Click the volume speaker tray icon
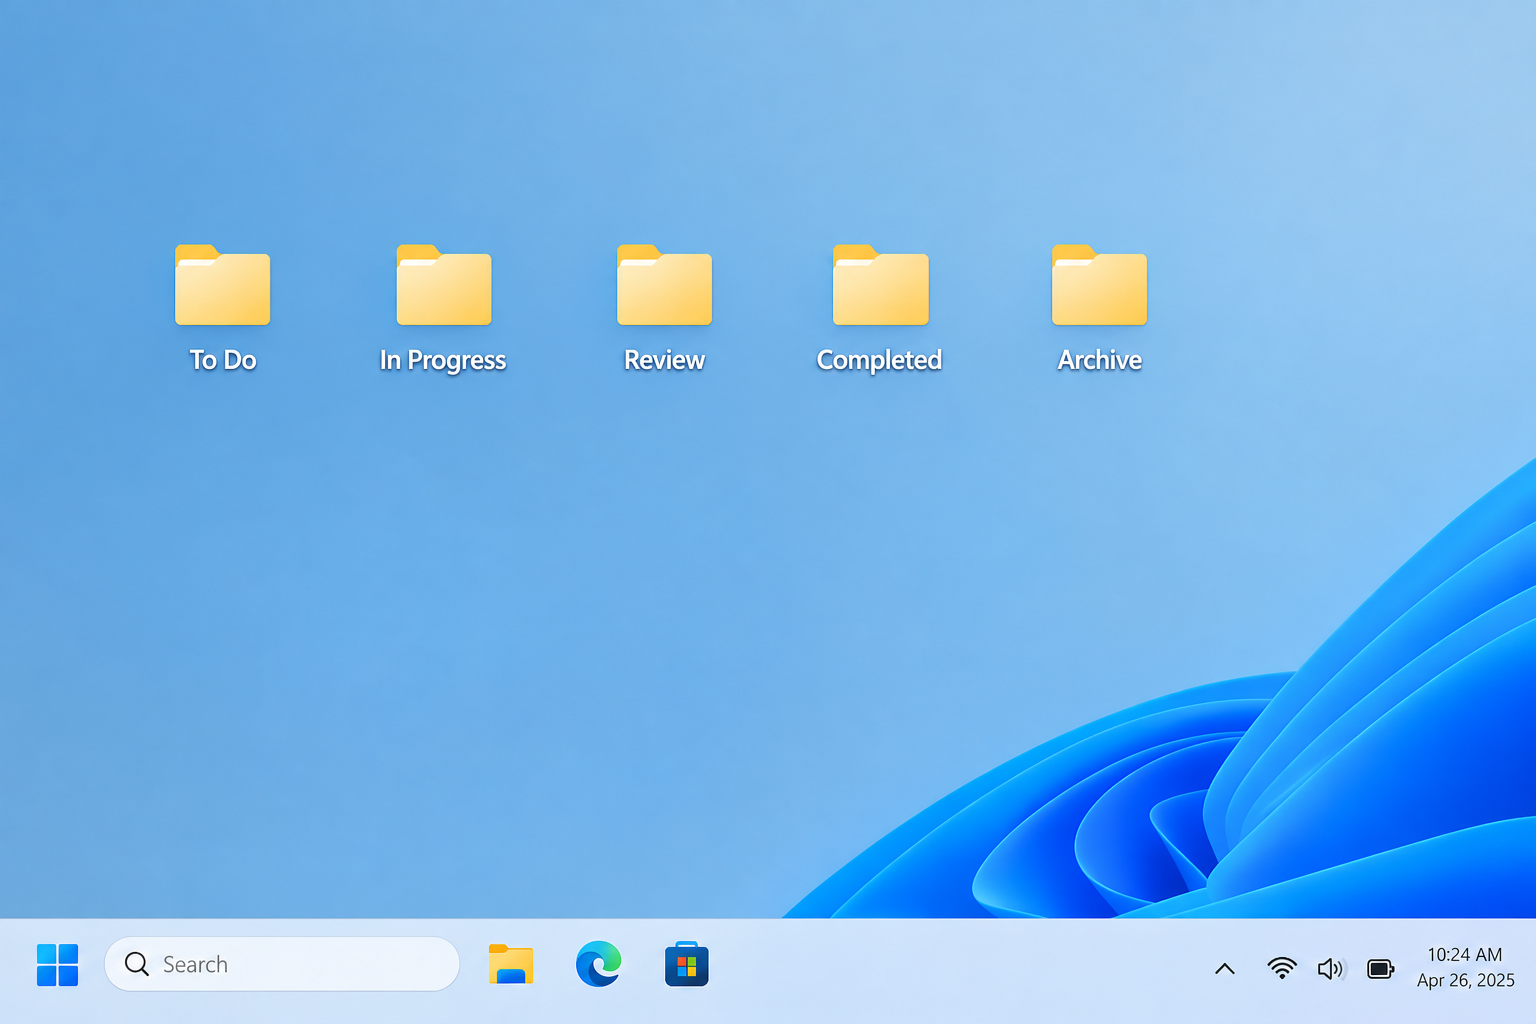Image resolution: width=1536 pixels, height=1024 pixels. (x=1330, y=968)
